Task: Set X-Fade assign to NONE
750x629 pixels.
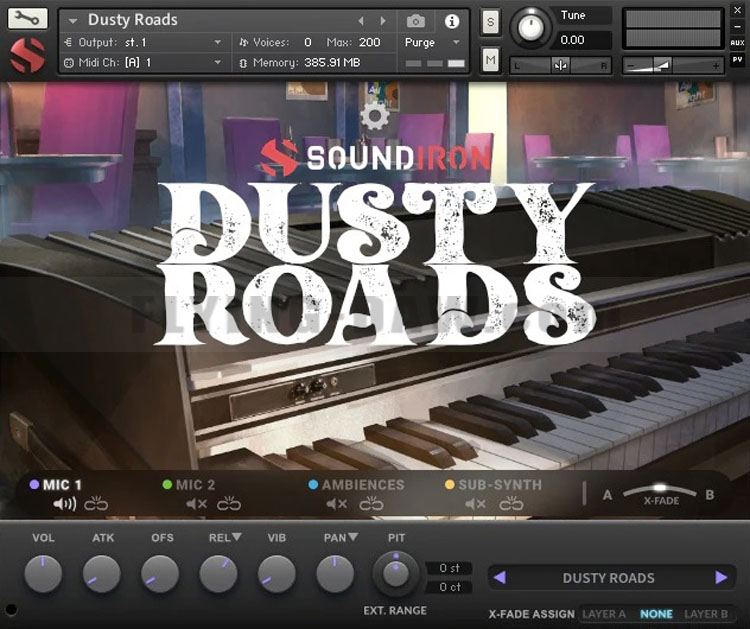Action: point(656,614)
